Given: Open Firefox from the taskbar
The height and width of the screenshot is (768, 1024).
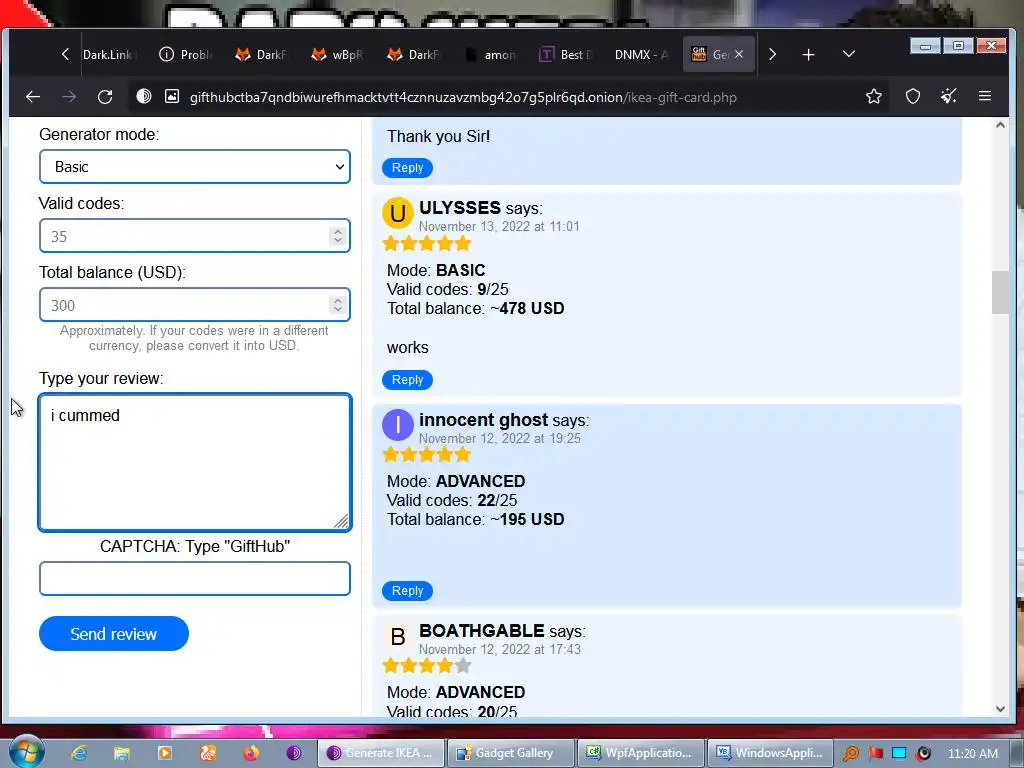Looking at the screenshot, I should [251, 753].
